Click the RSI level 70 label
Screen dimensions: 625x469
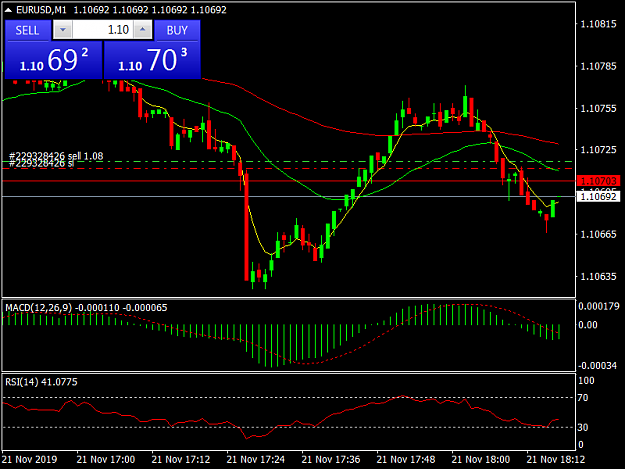point(583,398)
